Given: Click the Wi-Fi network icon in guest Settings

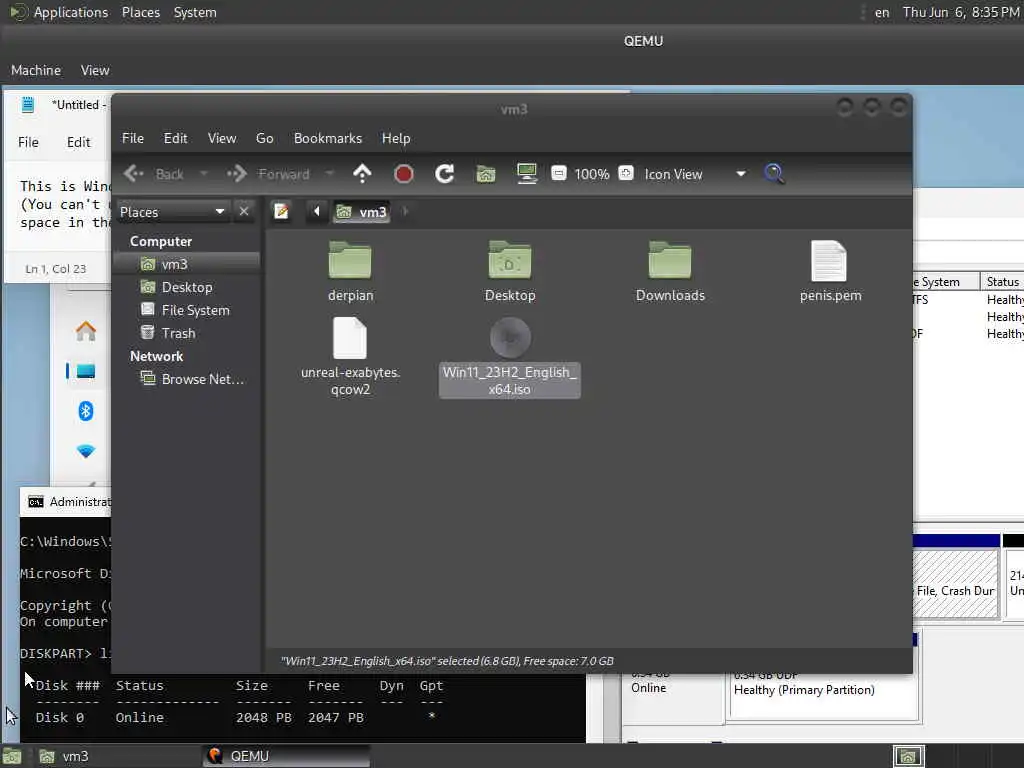Looking at the screenshot, I should pyautogui.click(x=86, y=451).
